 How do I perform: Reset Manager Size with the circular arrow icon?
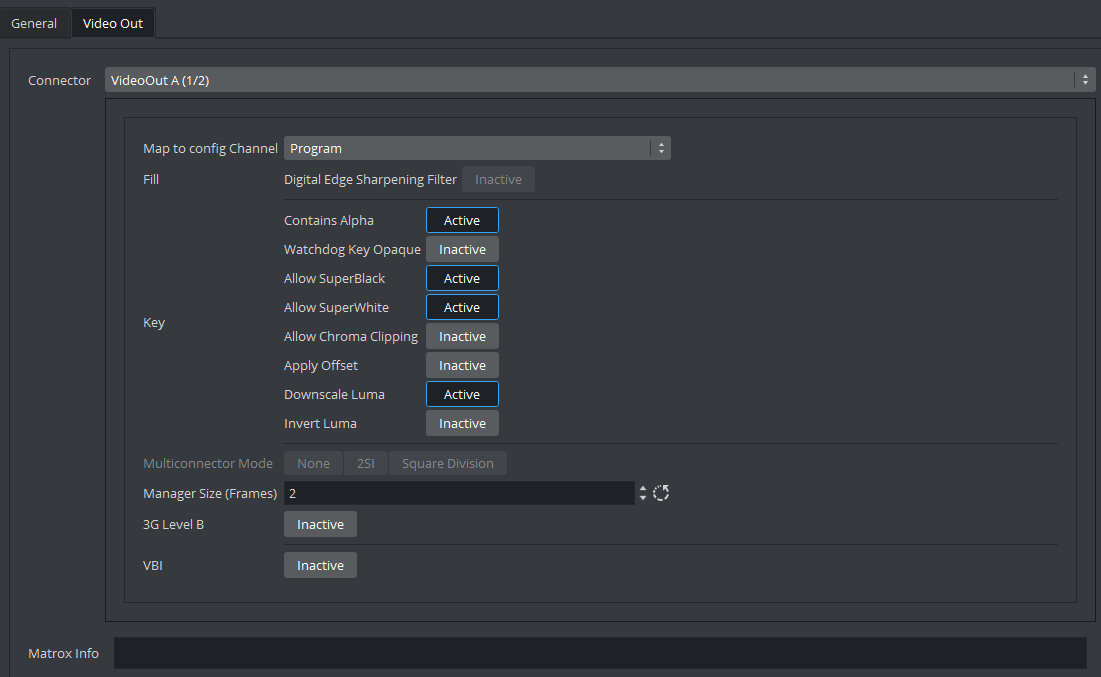tap(661, 493)
